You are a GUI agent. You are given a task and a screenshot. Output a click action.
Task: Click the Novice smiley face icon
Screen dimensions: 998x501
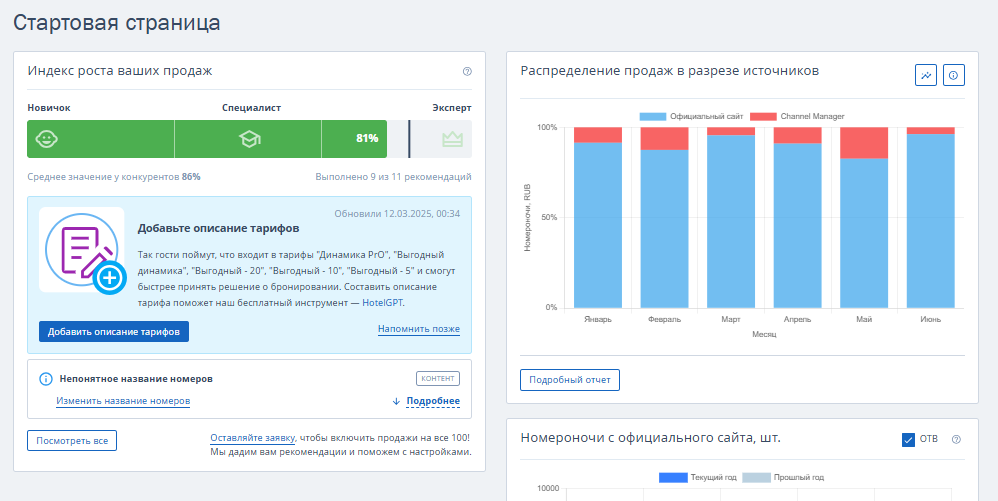(x=46, y=139)
